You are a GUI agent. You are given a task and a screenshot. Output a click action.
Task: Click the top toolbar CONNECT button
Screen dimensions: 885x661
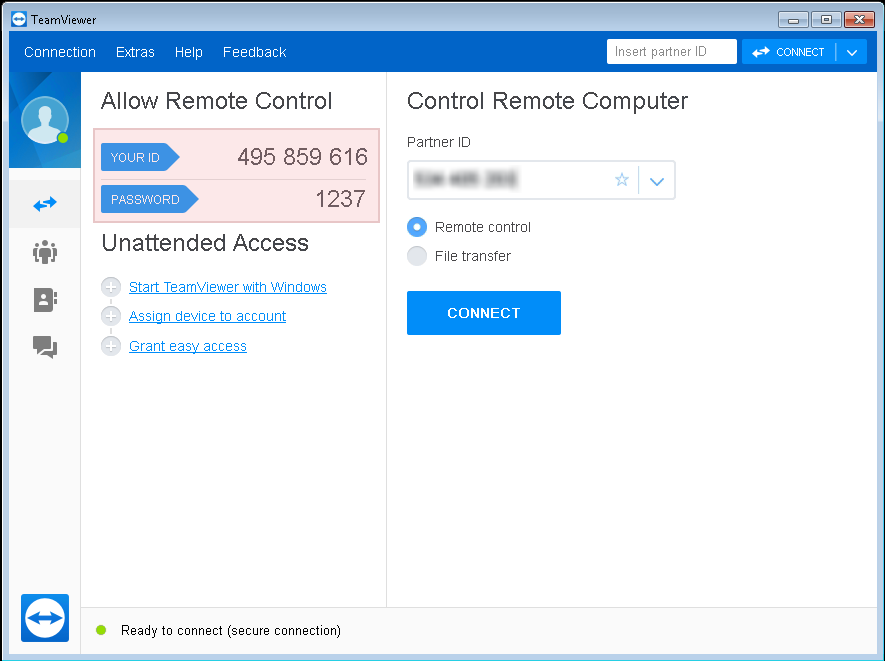click(788, 52)
